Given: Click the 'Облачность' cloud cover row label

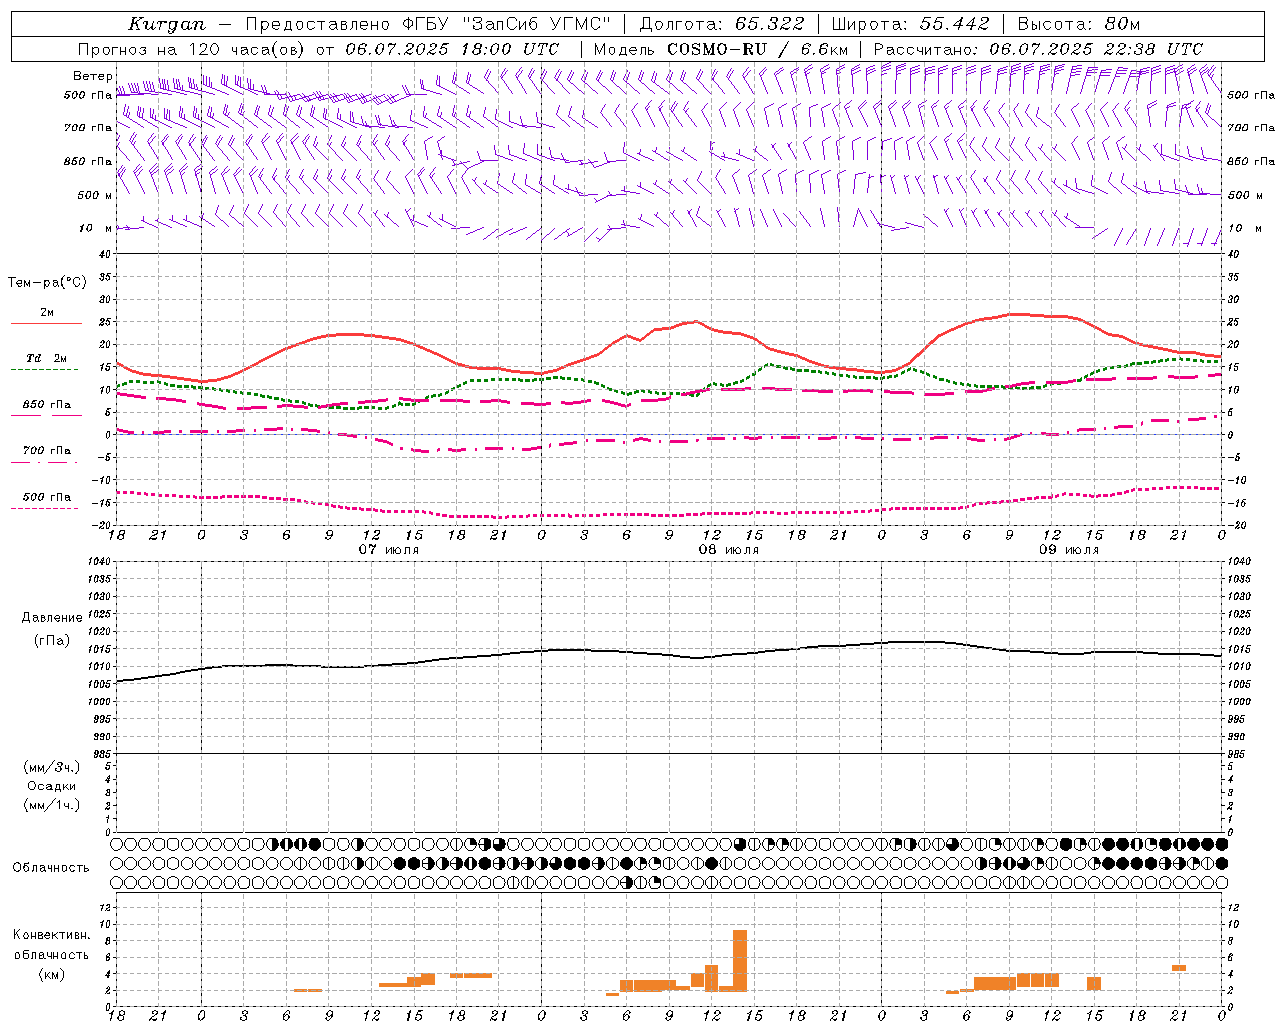Looking at the screenshot, I should [x=51, y=868].
